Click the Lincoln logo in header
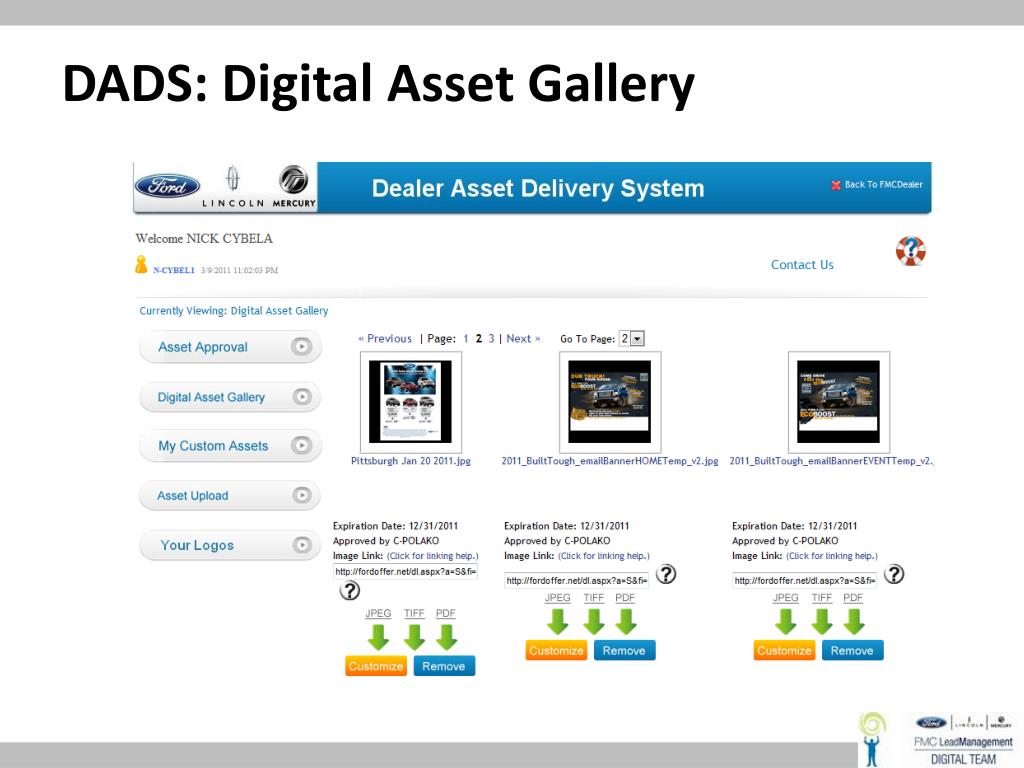 (232, 186)
